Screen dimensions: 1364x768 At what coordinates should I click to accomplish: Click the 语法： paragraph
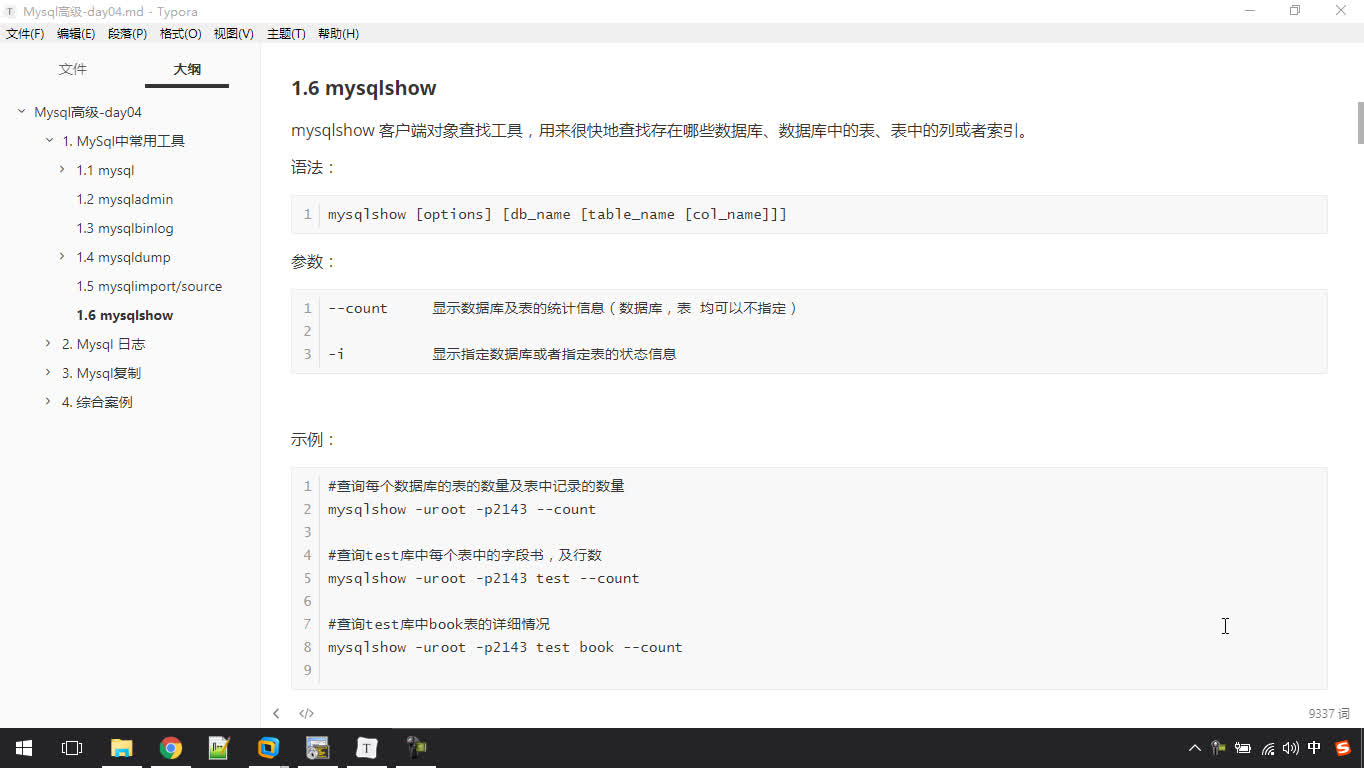pyautogui.click(x=314, y=167)
